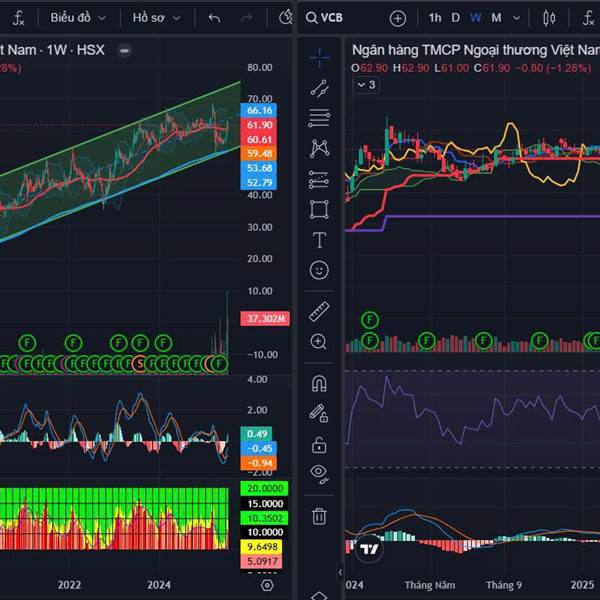The width and height of the screenshot is (600, 600).
Task: Click the 52.79 price label
Action: pos(259,183)
